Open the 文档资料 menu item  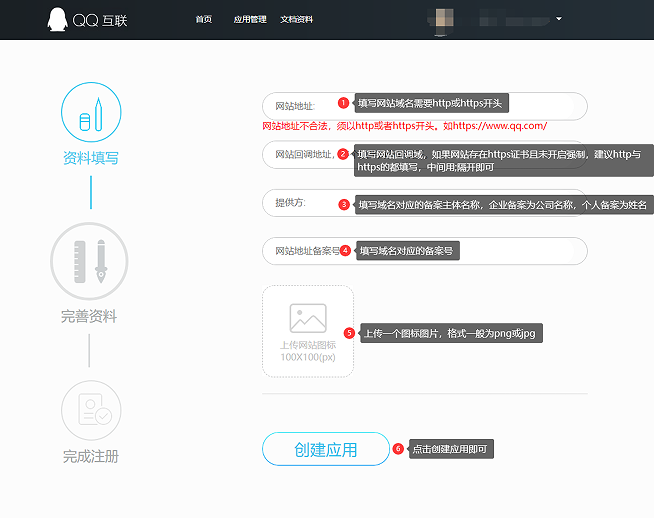point(297,19)
